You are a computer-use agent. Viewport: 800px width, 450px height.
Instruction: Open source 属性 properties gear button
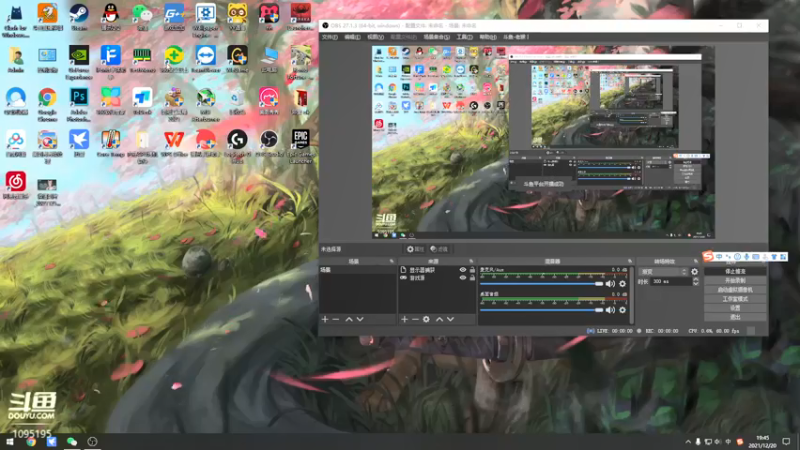415,249
